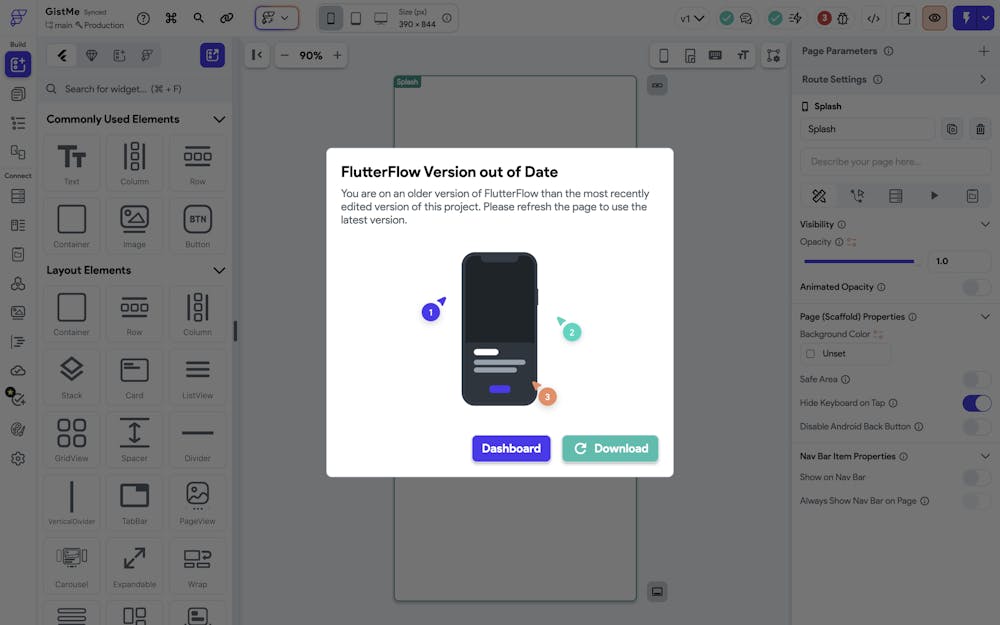Select the Text widget
Image resolution: width=1000 pixels, height=625 pixels.
click(71, 163)
